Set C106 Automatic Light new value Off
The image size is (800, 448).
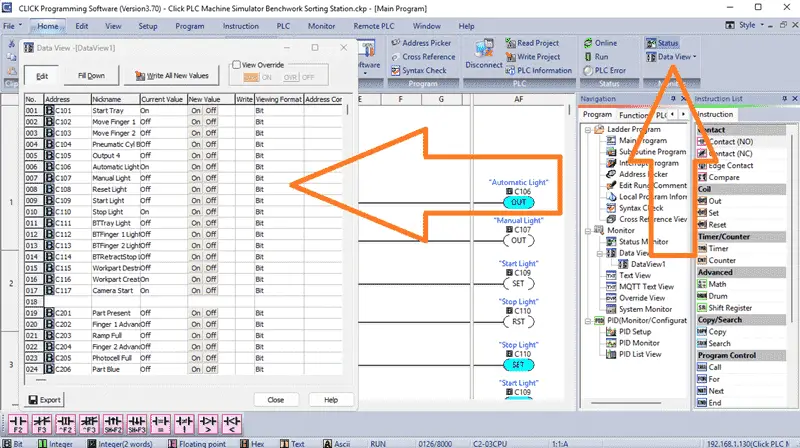point(211,166)
